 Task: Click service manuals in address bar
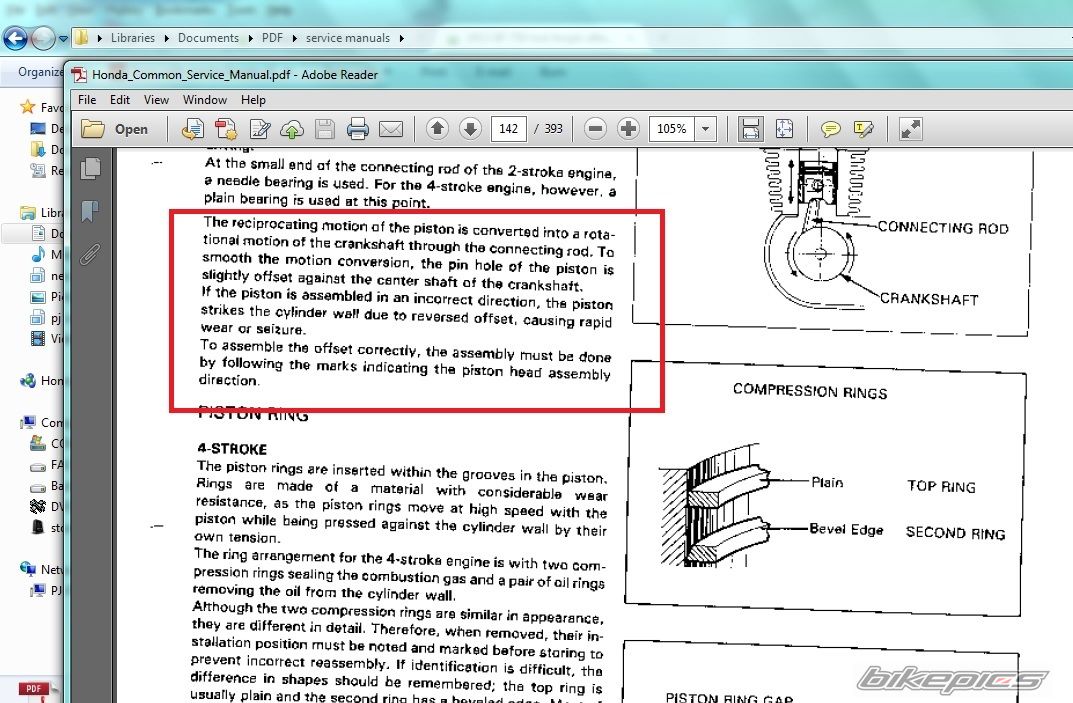[348, 38]
